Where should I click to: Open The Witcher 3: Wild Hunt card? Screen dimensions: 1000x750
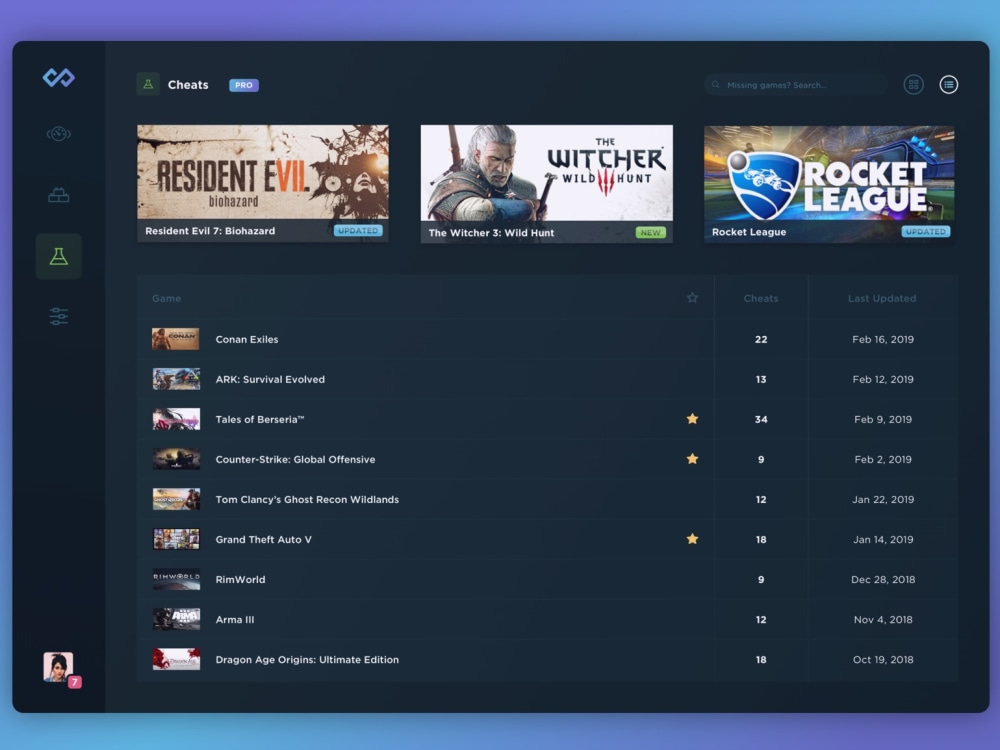(x=547, y=184)
